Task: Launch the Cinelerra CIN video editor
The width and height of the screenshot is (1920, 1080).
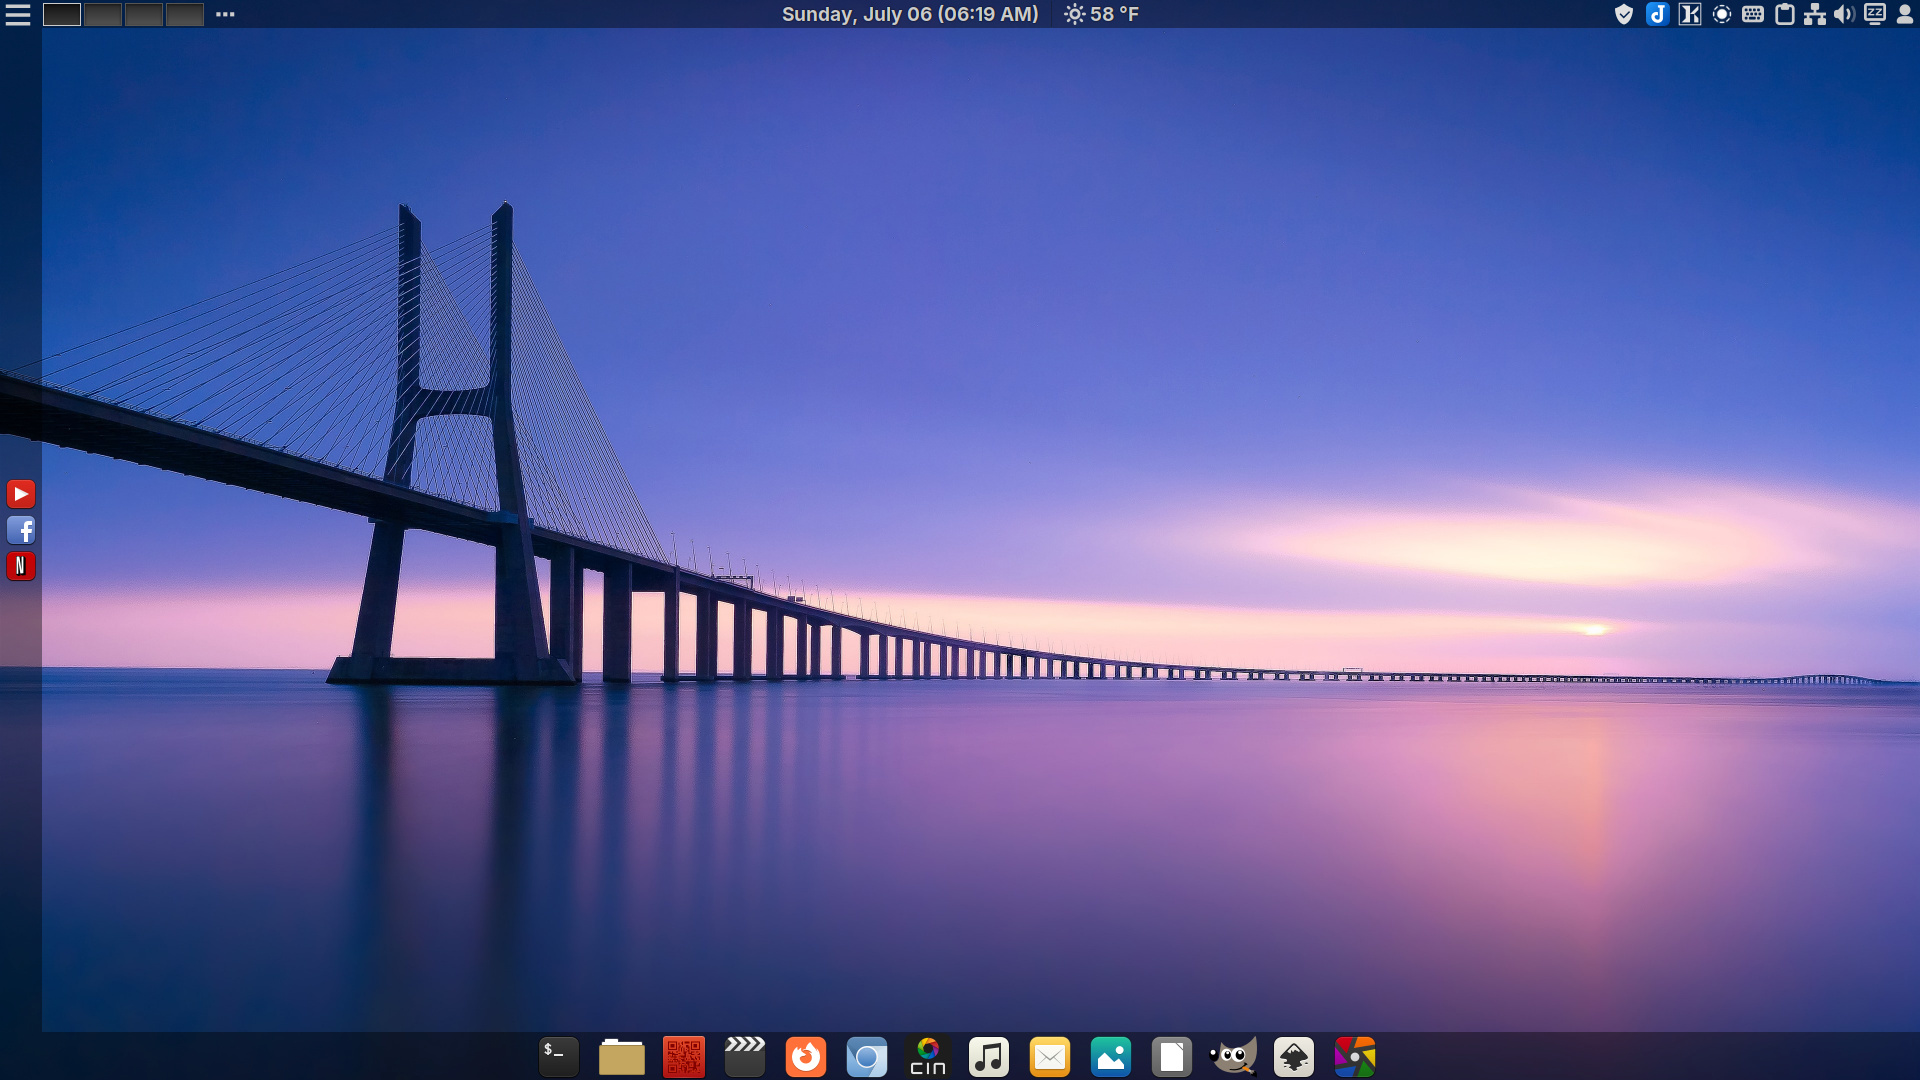Action: (x=928, y=1057)
